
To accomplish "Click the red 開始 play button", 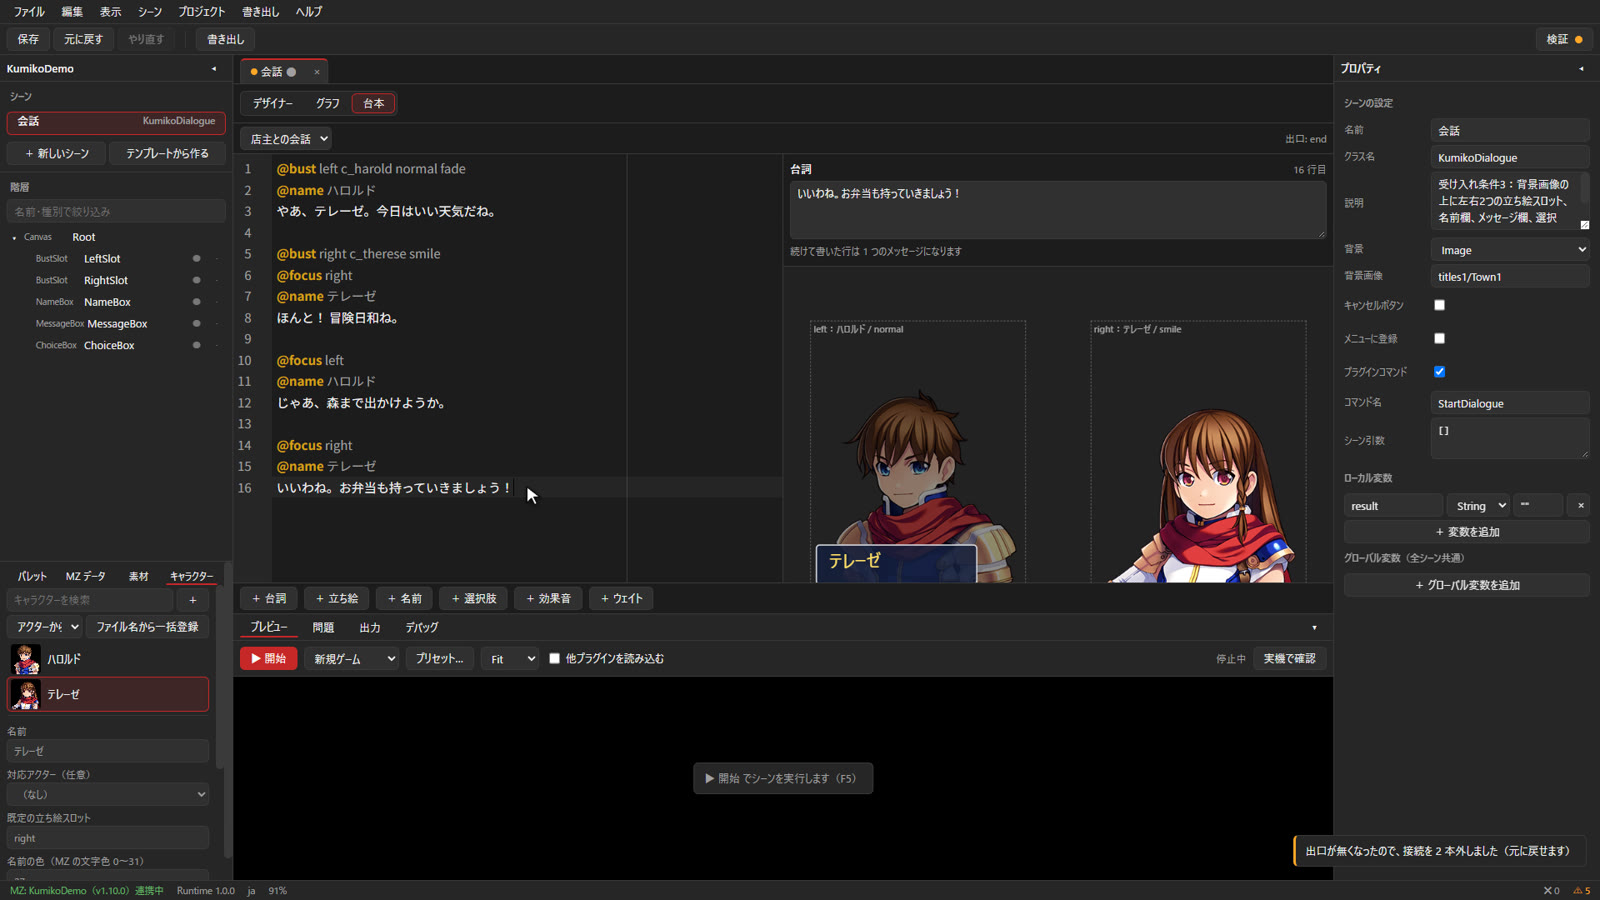I will pos(268,659).
